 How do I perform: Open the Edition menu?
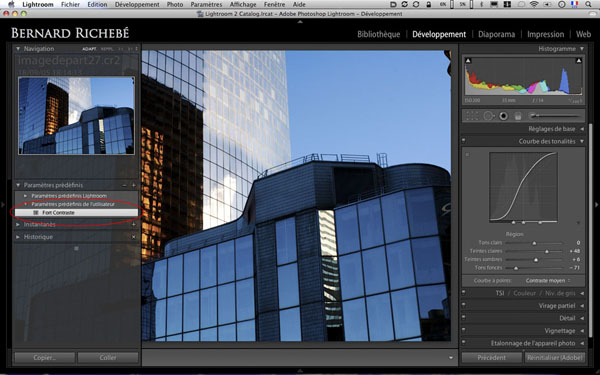point(97,4)
